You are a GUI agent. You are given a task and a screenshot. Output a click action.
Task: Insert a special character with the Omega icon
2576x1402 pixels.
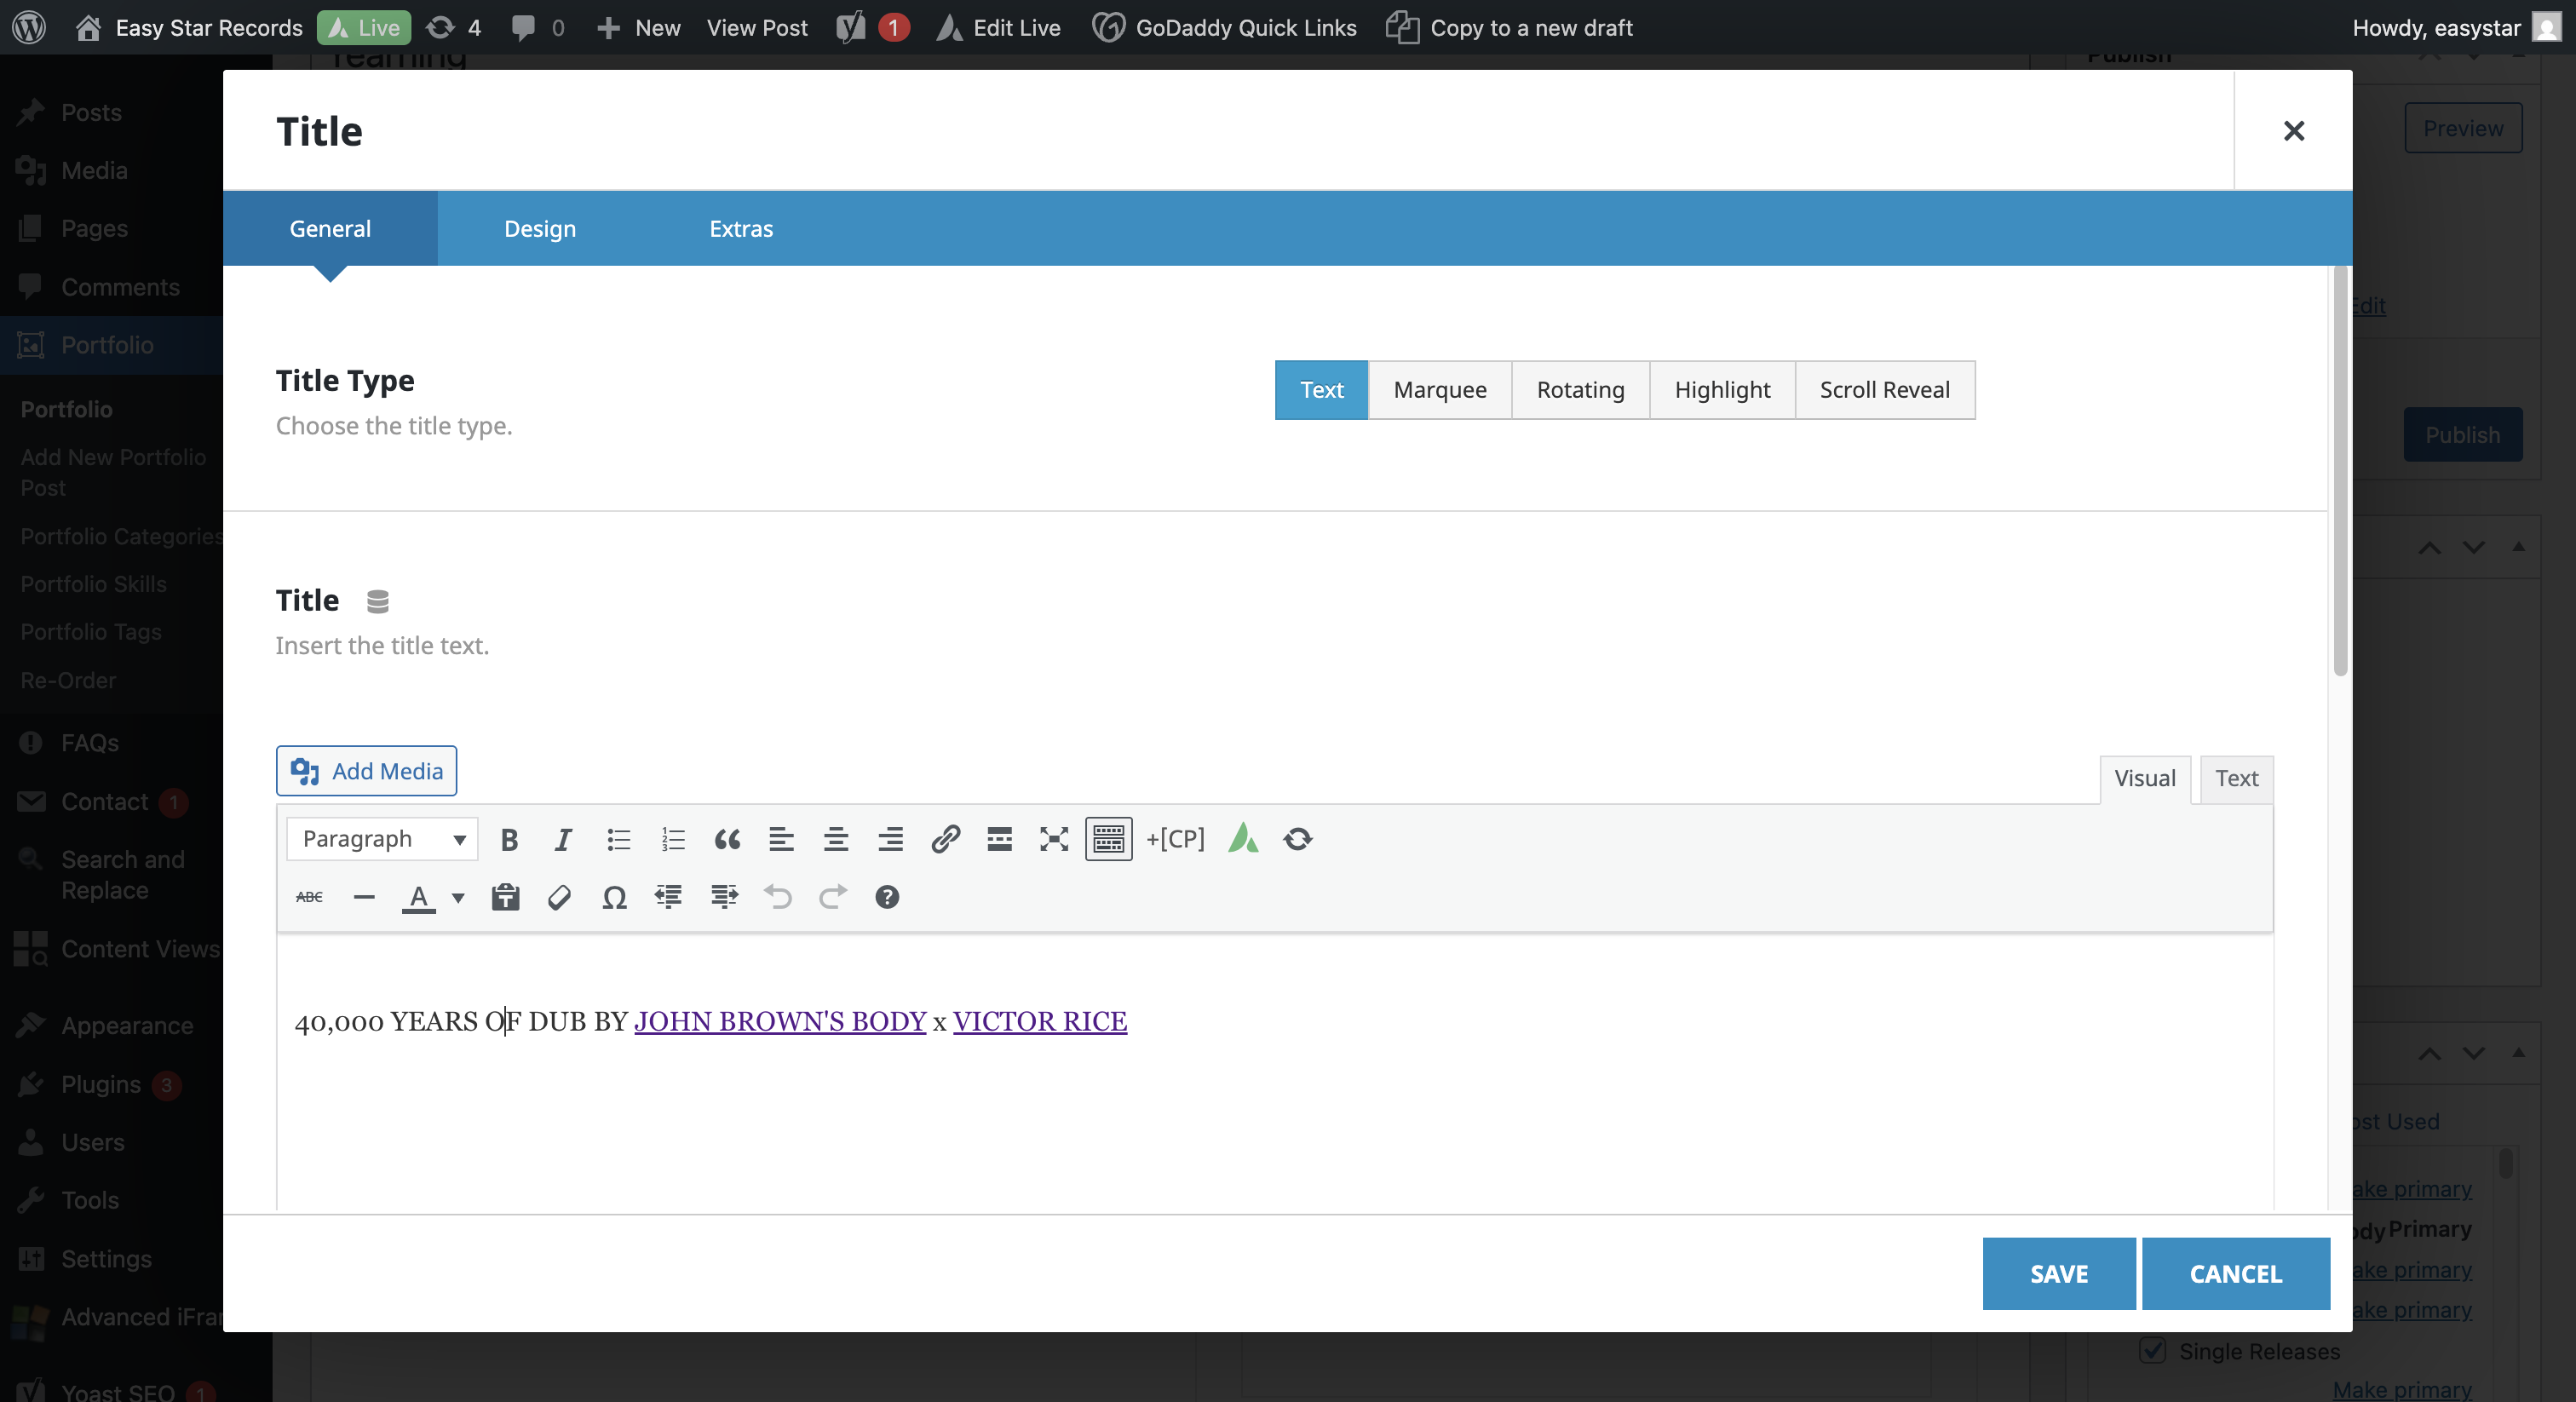pyautogui.click(x=614, y=897)
